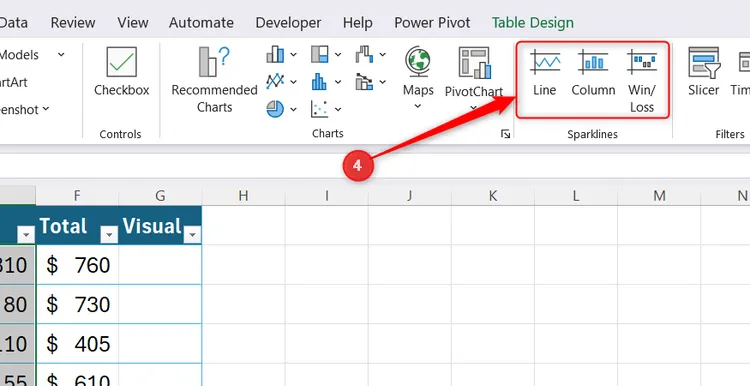
Task: Expand waterfall chart dropdown arrow
Action: click(x=383, y=55)
